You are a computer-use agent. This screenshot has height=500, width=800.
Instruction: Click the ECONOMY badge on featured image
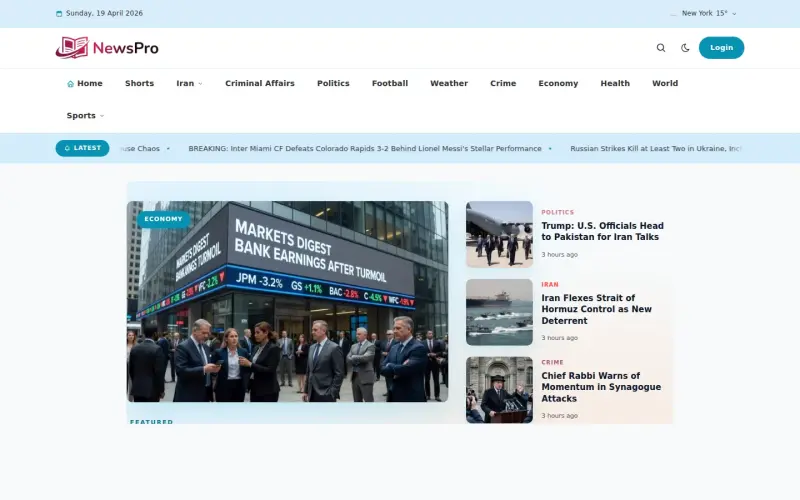click(x=163, y=219)
